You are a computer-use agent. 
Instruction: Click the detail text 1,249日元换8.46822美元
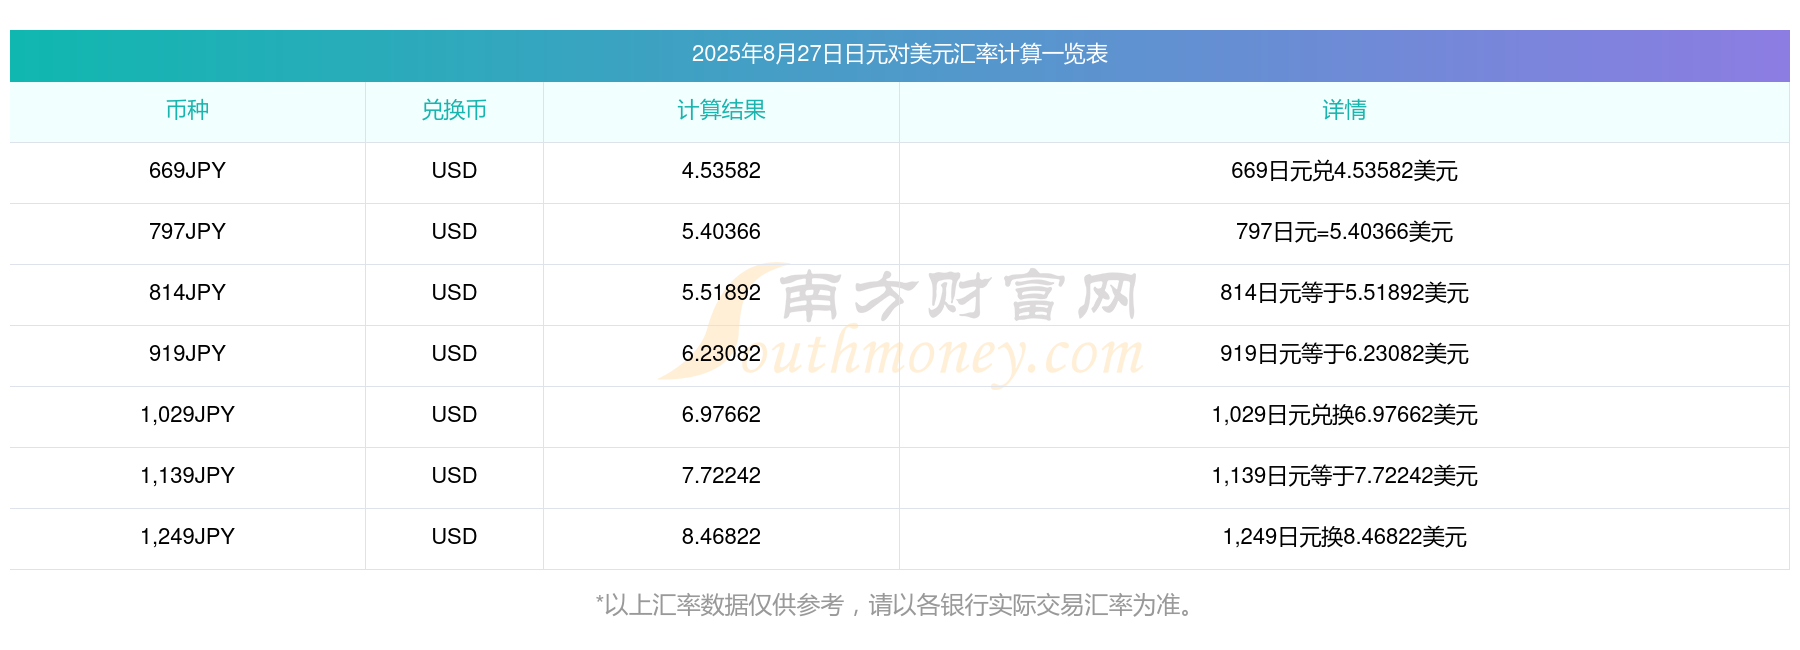1344,537
